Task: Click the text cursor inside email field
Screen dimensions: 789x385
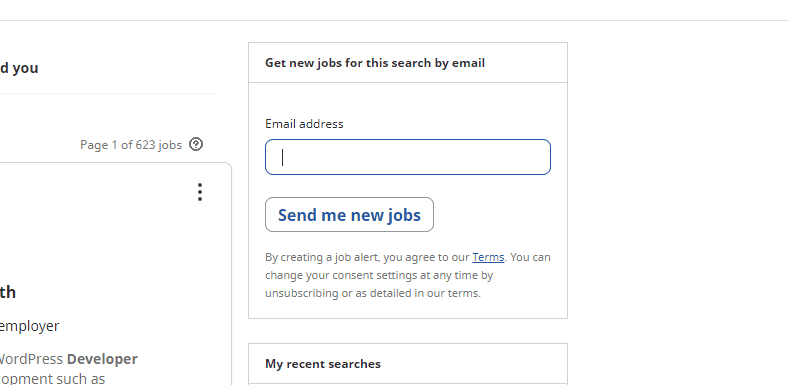Action: pyautogui.click(x=283, y=157)
